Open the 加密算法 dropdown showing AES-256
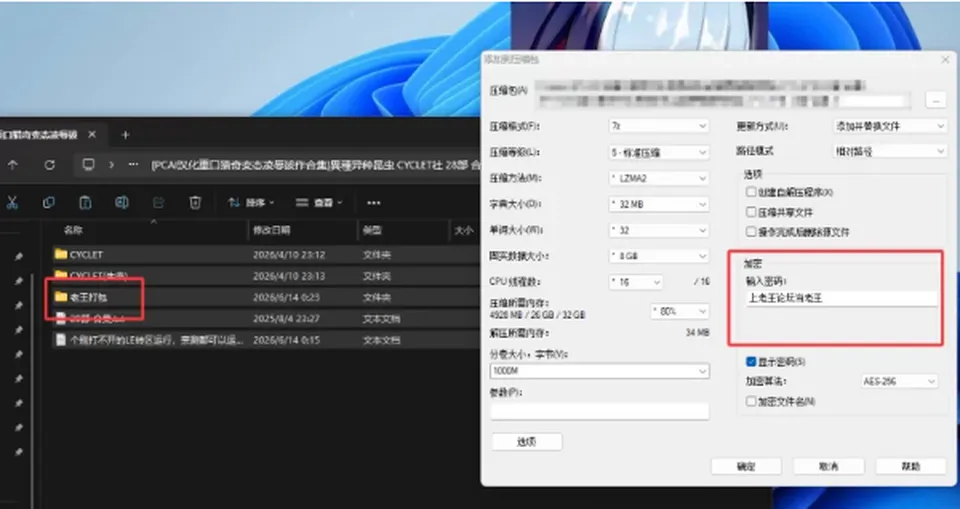Screen dimensions: 960x509 tap(899, 381)
